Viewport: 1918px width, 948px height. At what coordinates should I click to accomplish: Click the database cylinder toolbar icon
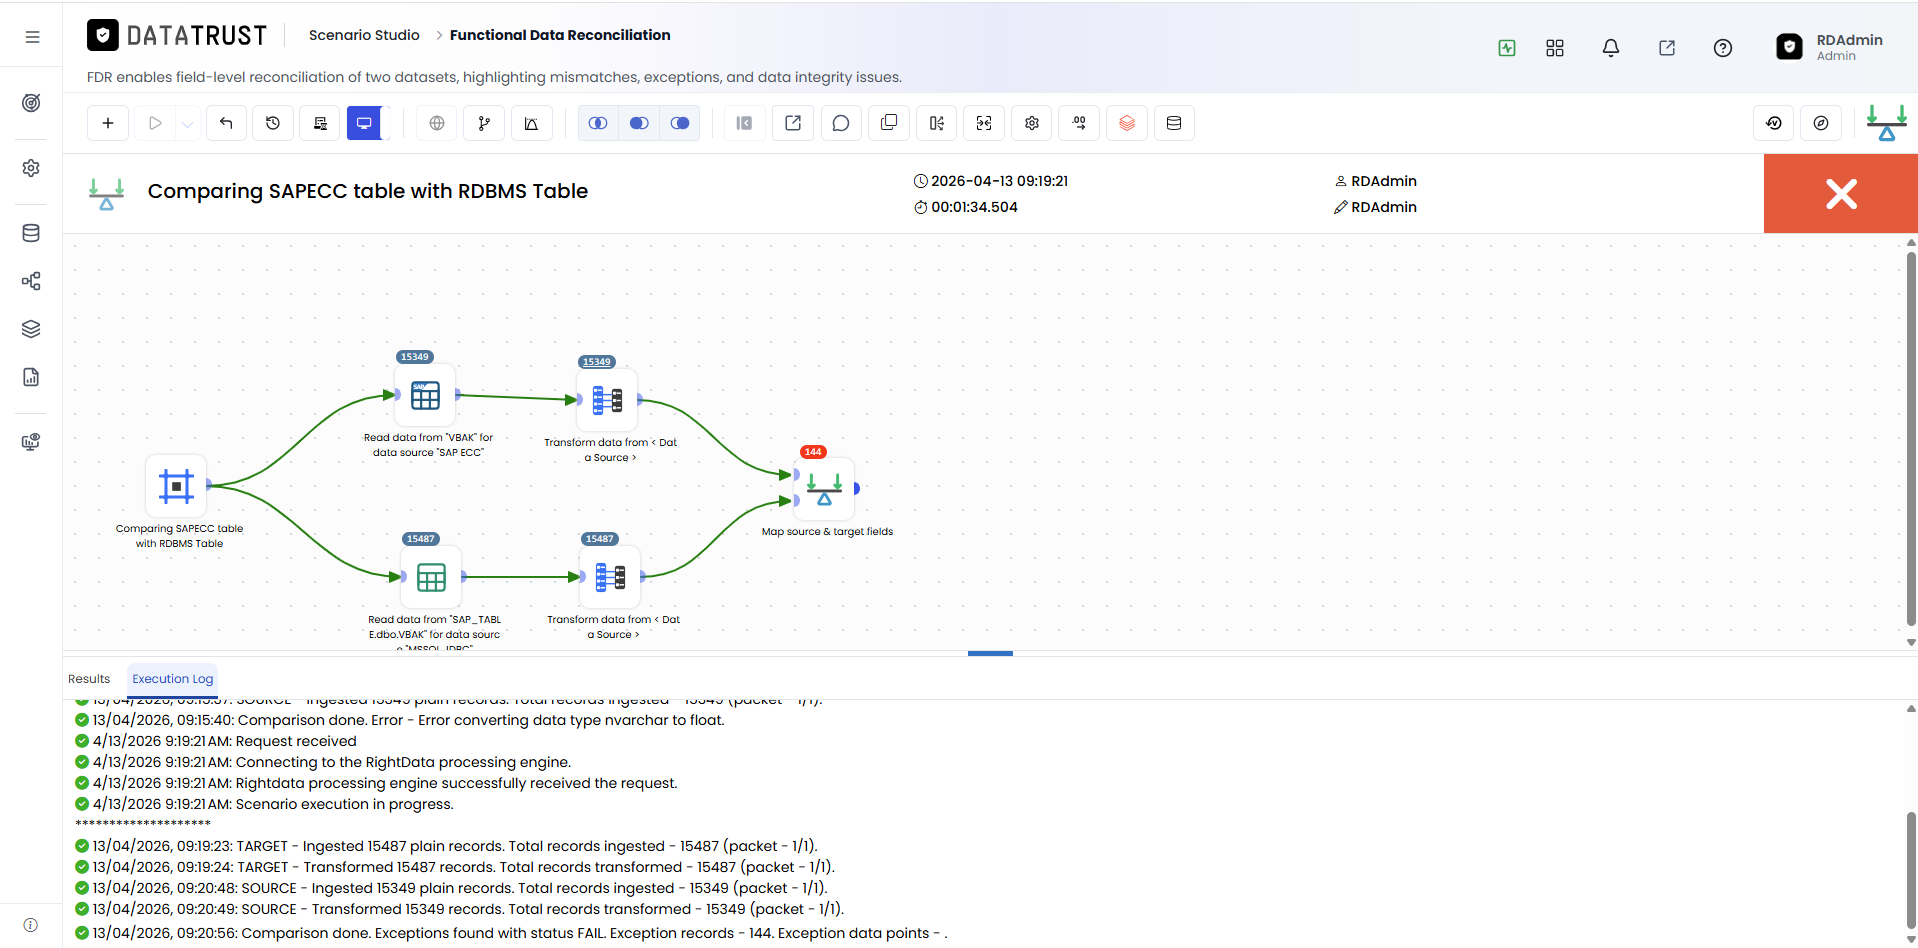[1174, 123]
